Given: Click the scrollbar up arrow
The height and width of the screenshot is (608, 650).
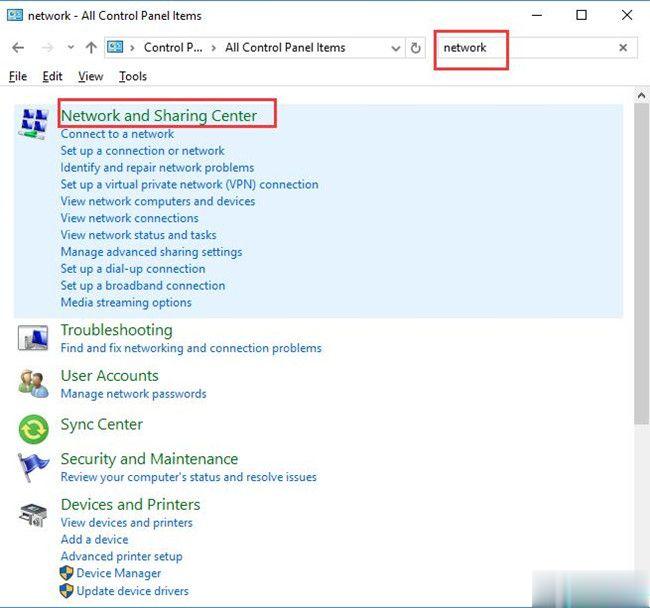Looking at the screenshot, I should (641, 96).
